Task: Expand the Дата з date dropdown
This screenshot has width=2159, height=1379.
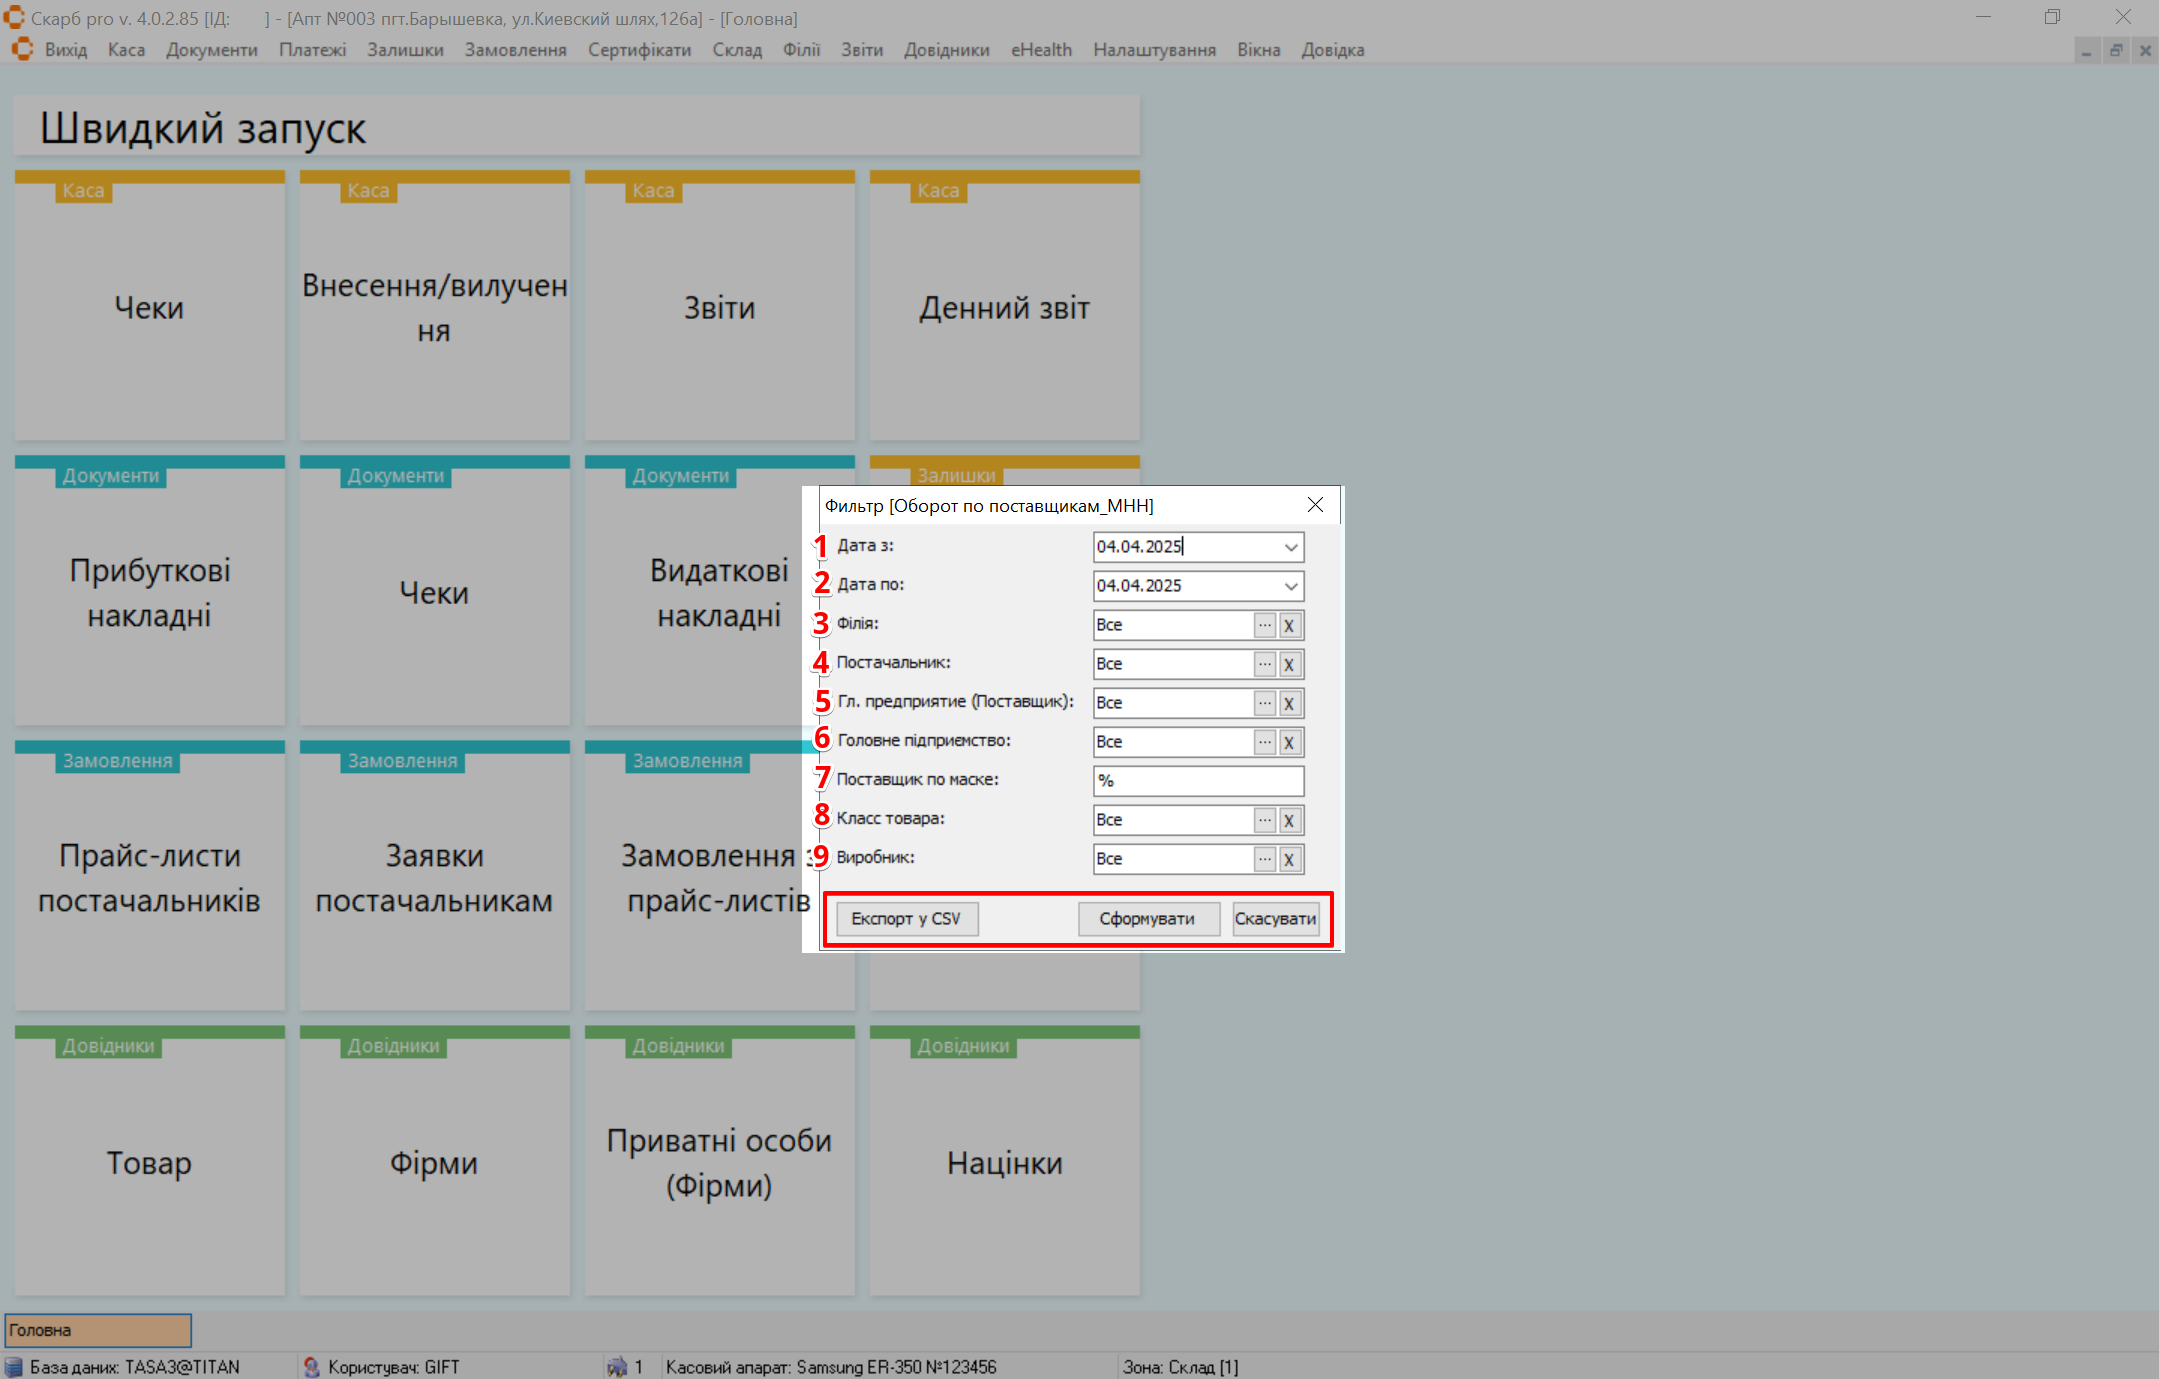Action: click(x=1290, y=547)
